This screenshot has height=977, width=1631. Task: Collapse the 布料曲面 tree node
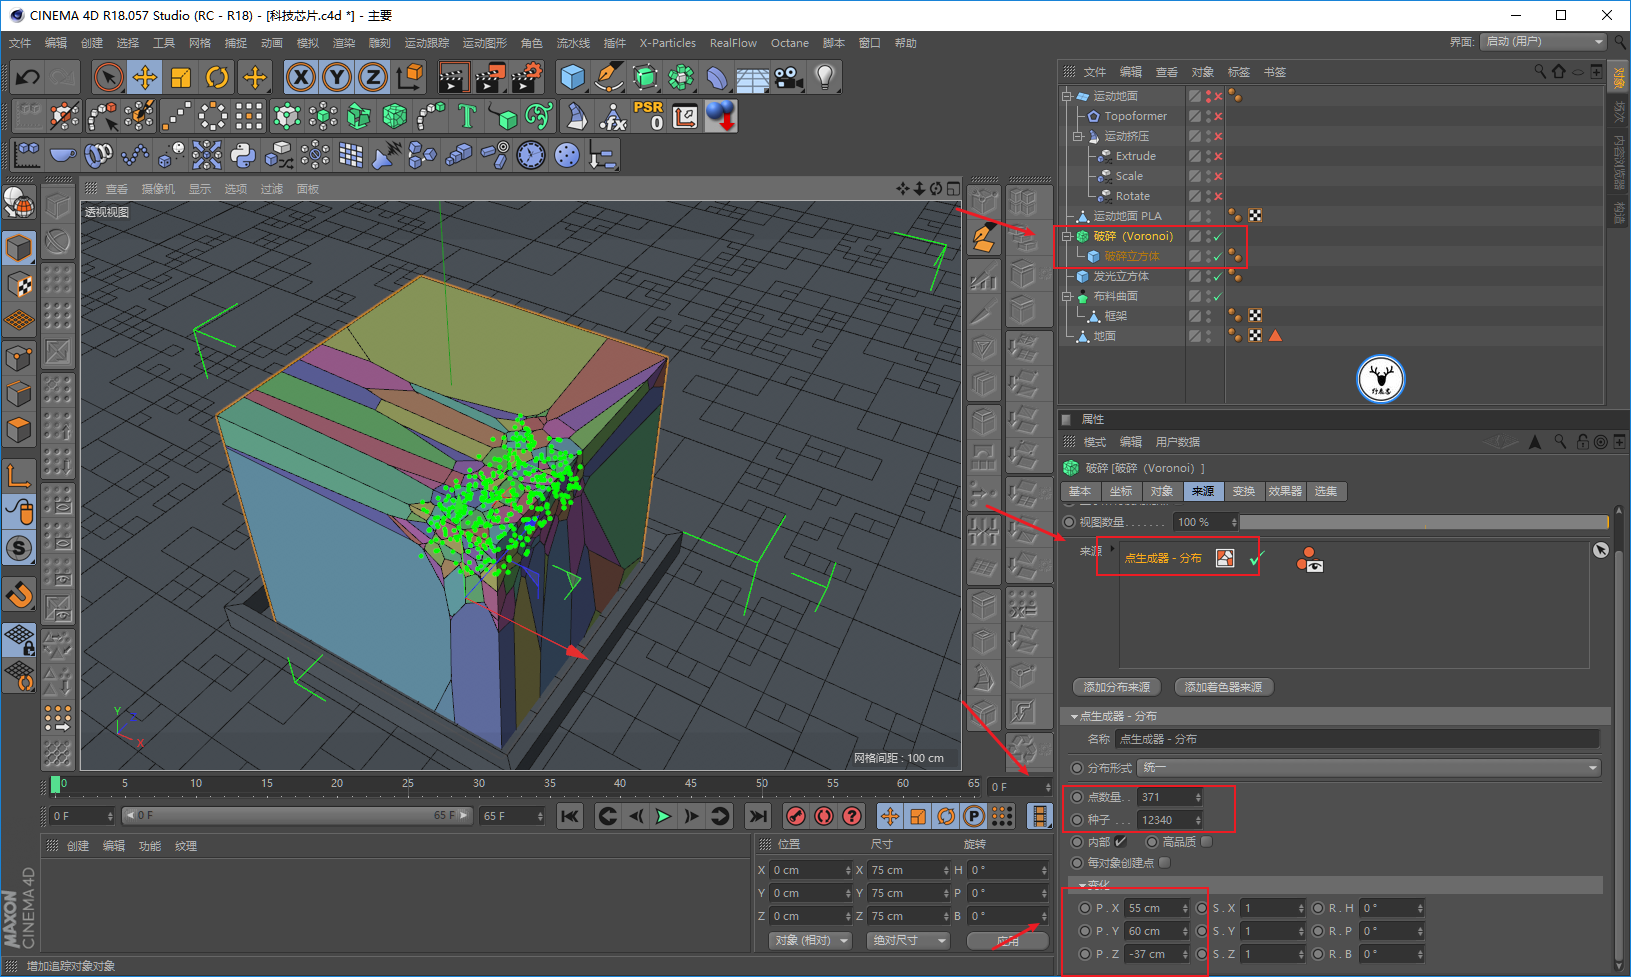tap(1067, 296)
